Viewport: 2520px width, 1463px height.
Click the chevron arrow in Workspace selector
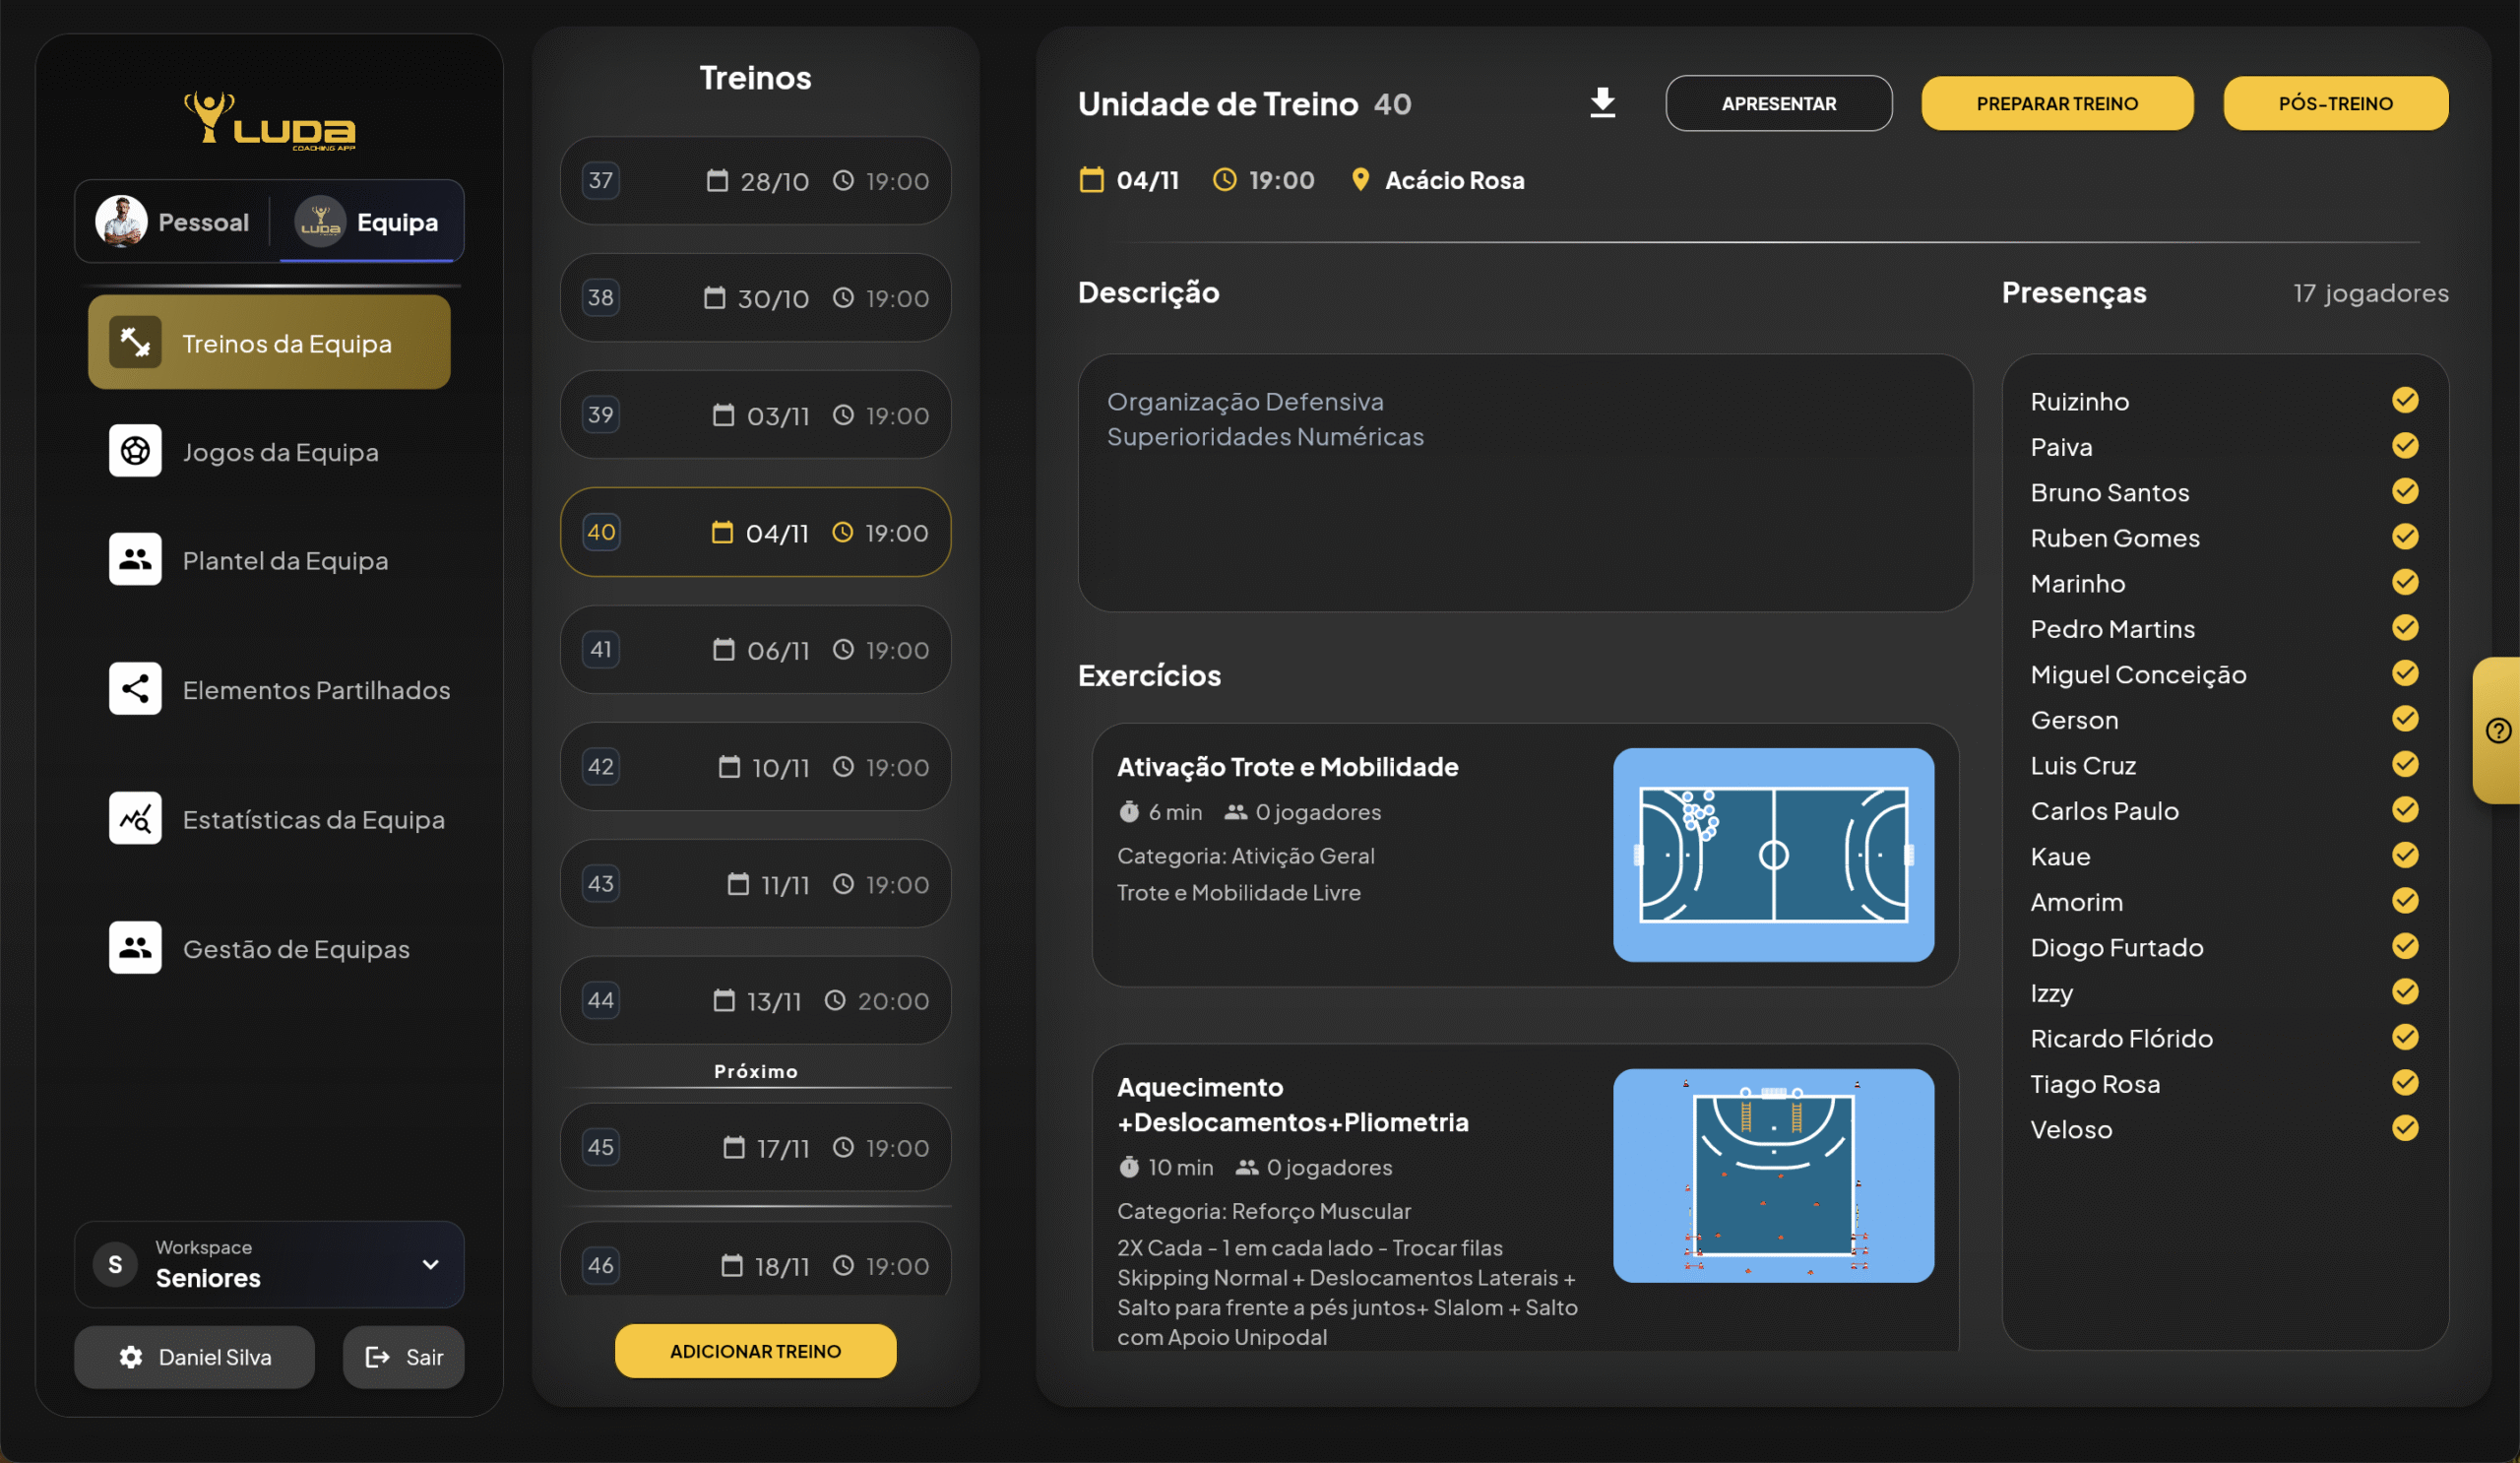(x=430, y=1264)
